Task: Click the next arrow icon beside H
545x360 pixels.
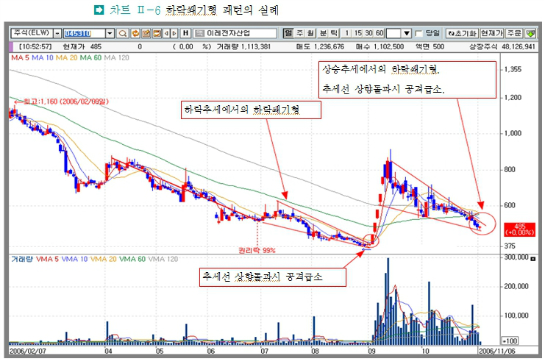Action: click(x=174, y=33)
